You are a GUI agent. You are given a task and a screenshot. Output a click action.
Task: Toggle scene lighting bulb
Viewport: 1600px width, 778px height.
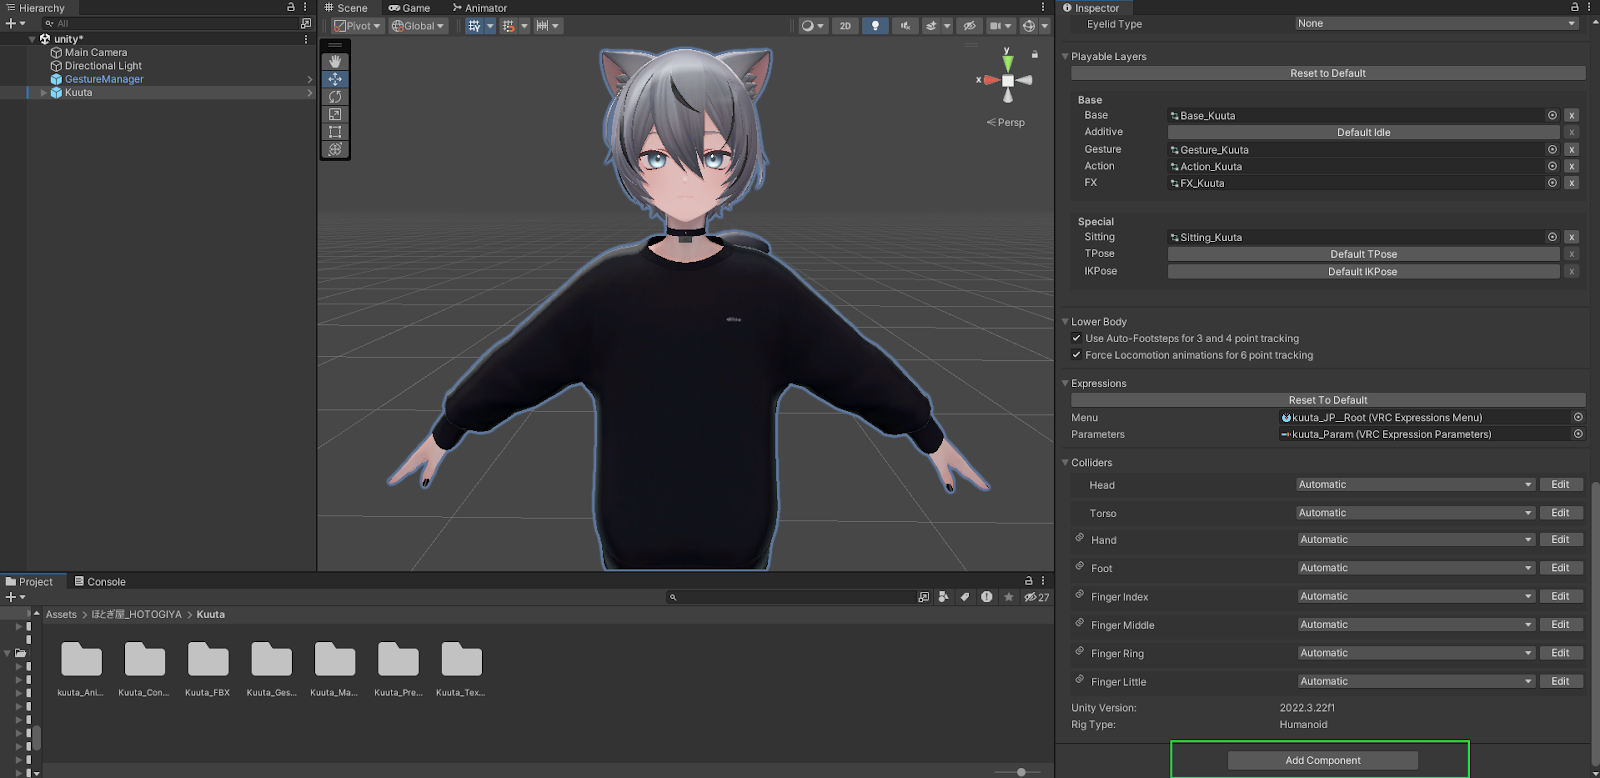[x=875, y=26]
